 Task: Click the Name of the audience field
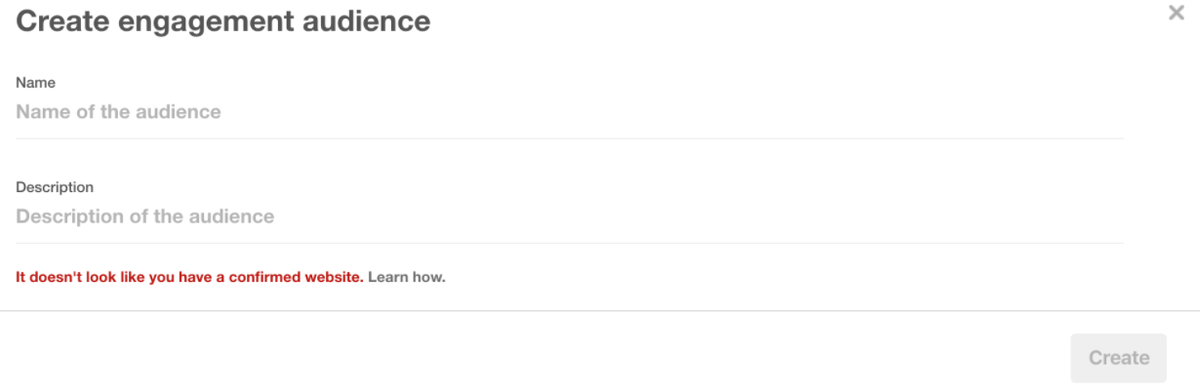pos(570,112)
